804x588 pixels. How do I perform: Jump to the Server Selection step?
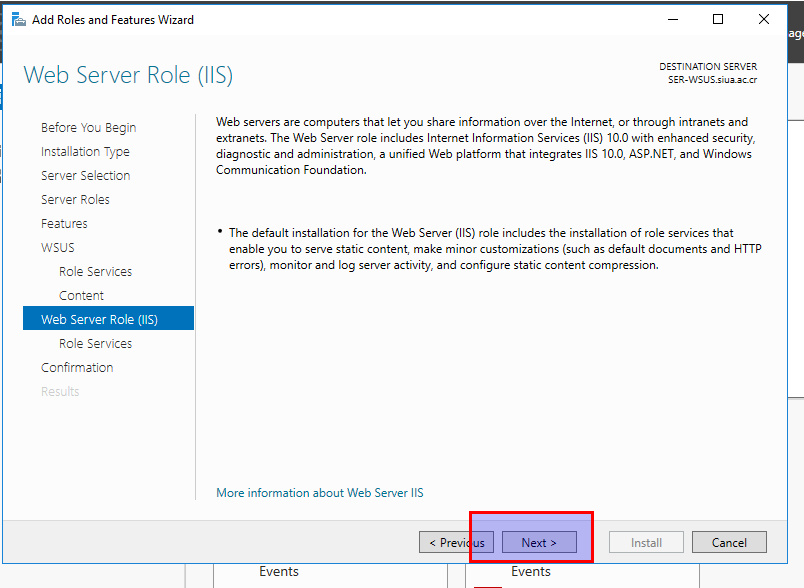[86, 175]
